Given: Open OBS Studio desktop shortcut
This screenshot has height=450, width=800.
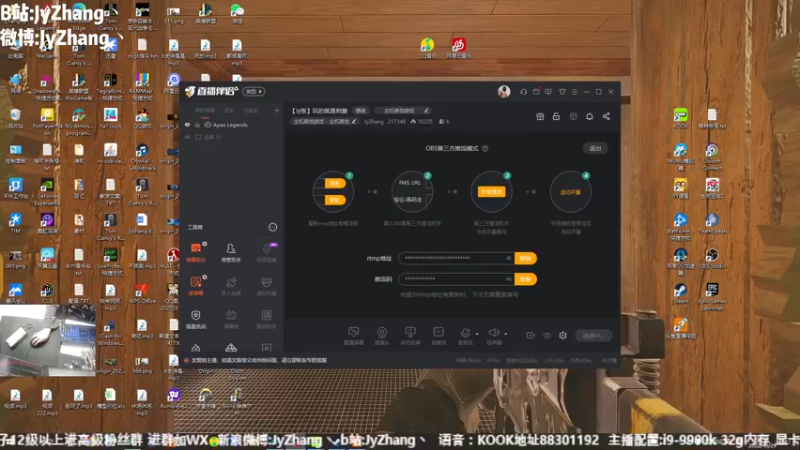Looking at the screenshot, I should click(712, 258).
